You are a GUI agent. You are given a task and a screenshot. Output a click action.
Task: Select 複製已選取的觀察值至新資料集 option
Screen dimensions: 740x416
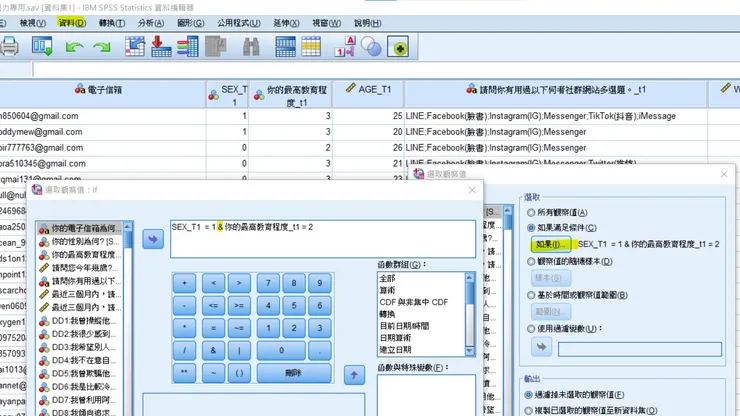pyautogui.click(x=591, y=410)
